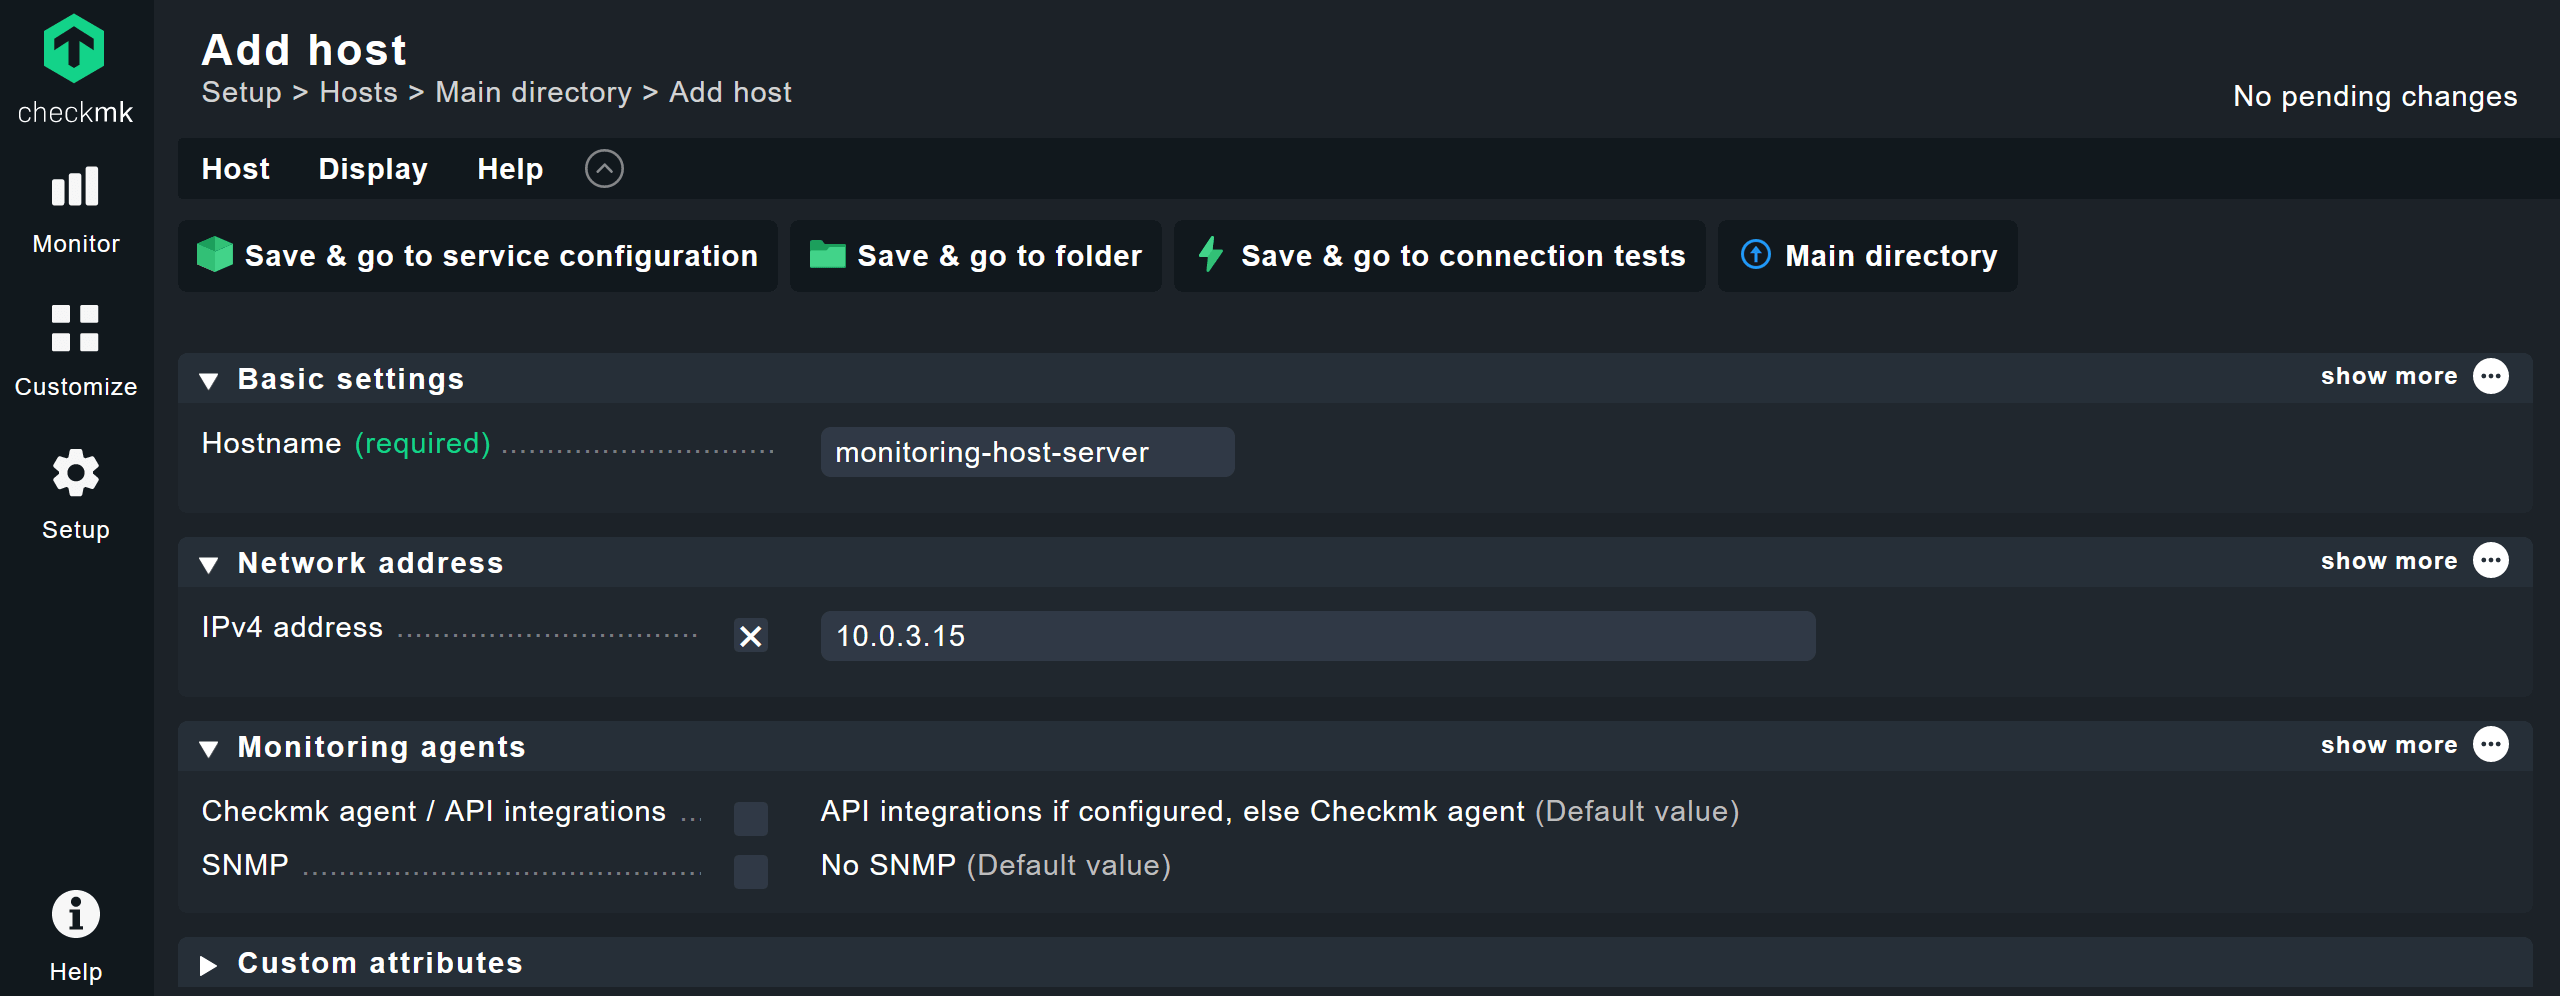Enable the Checkmk agent / API integrations checkbox
Image resolution: width=2560 pixels, height=996 pixels.
tap(751, 818)
